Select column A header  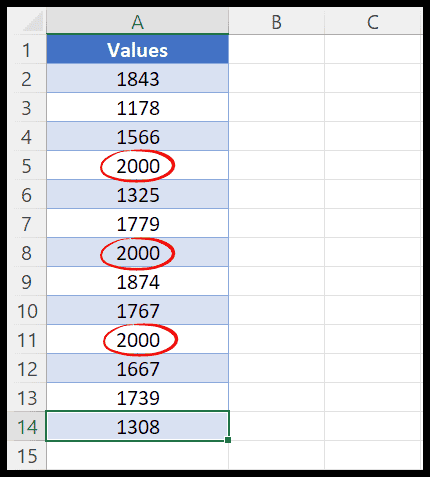[138, 22]
